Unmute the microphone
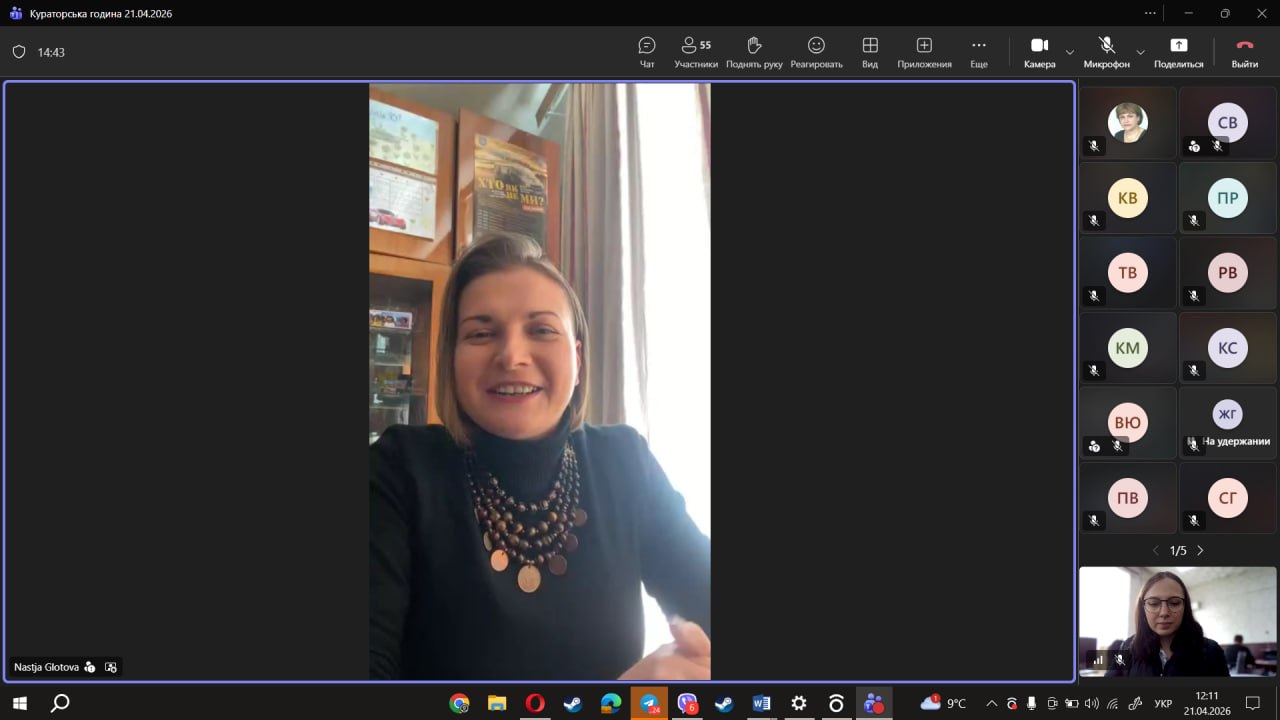 [x=1106, y=52]
